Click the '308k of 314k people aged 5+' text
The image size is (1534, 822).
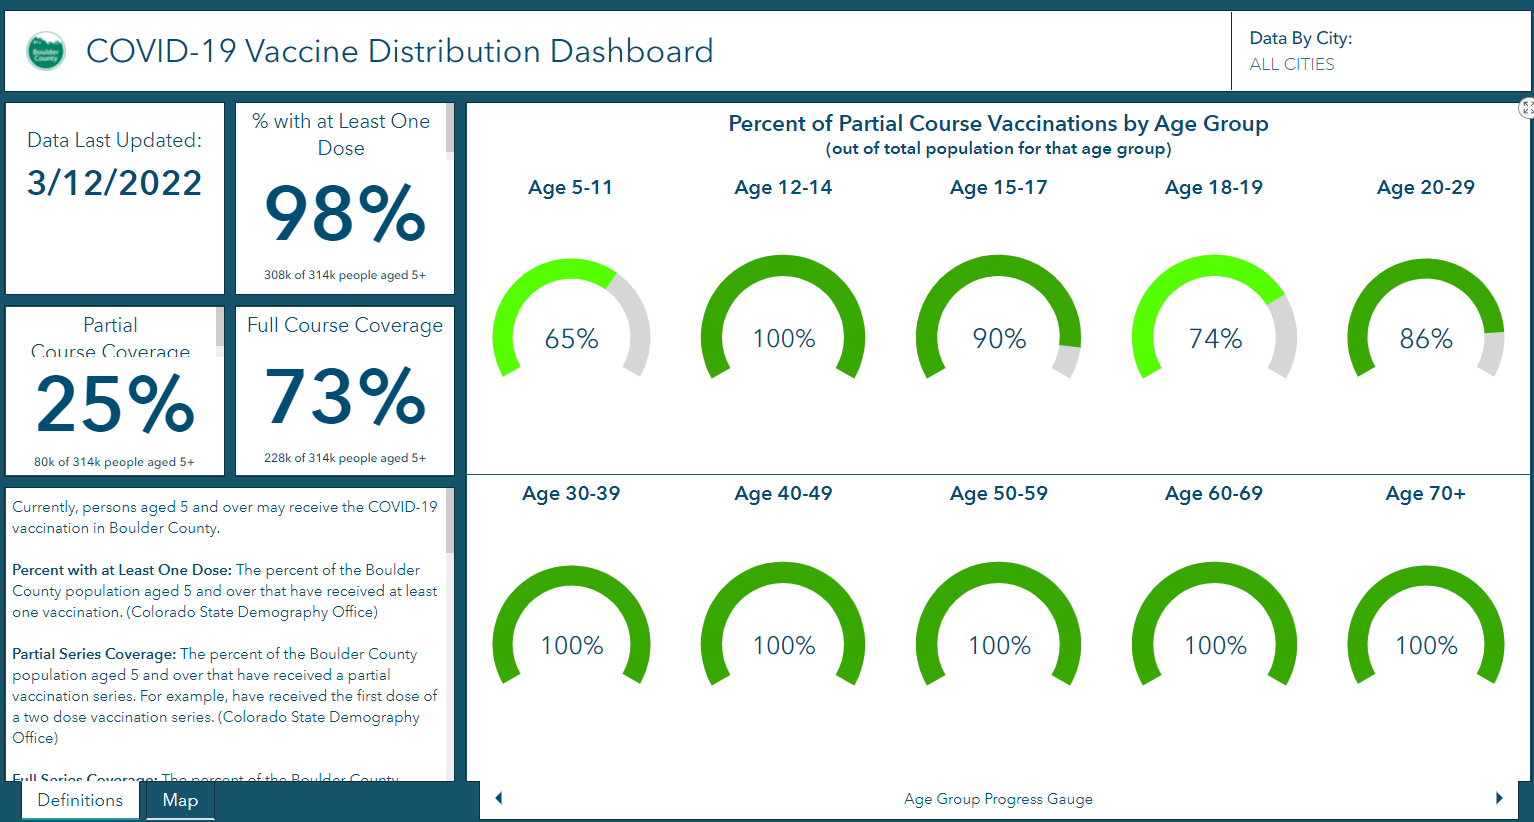(x=345, y=275)
